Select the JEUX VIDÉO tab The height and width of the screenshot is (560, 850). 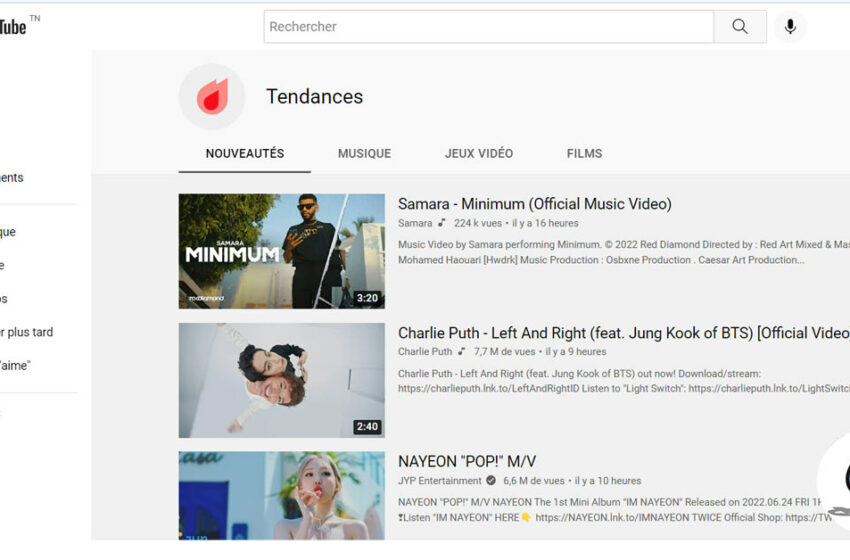(x=479, y=154)
